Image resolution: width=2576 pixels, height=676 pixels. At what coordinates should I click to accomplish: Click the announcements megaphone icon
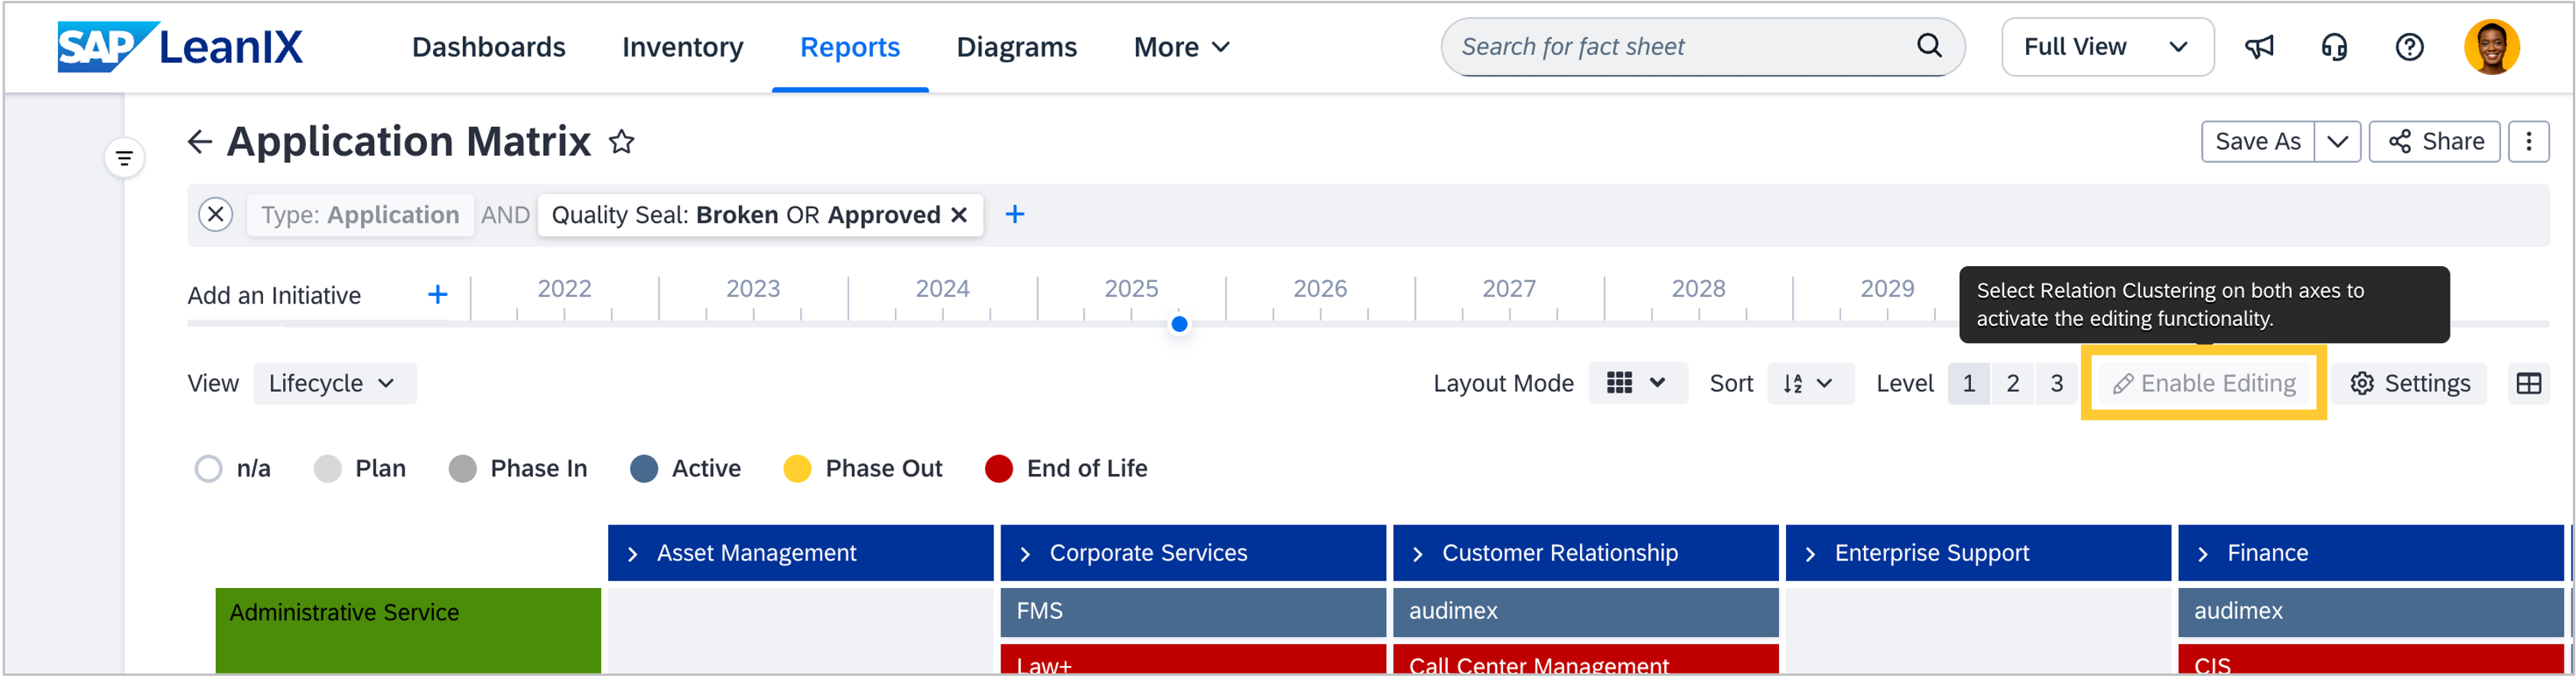pyautogui.click(x=2259, y=47)
